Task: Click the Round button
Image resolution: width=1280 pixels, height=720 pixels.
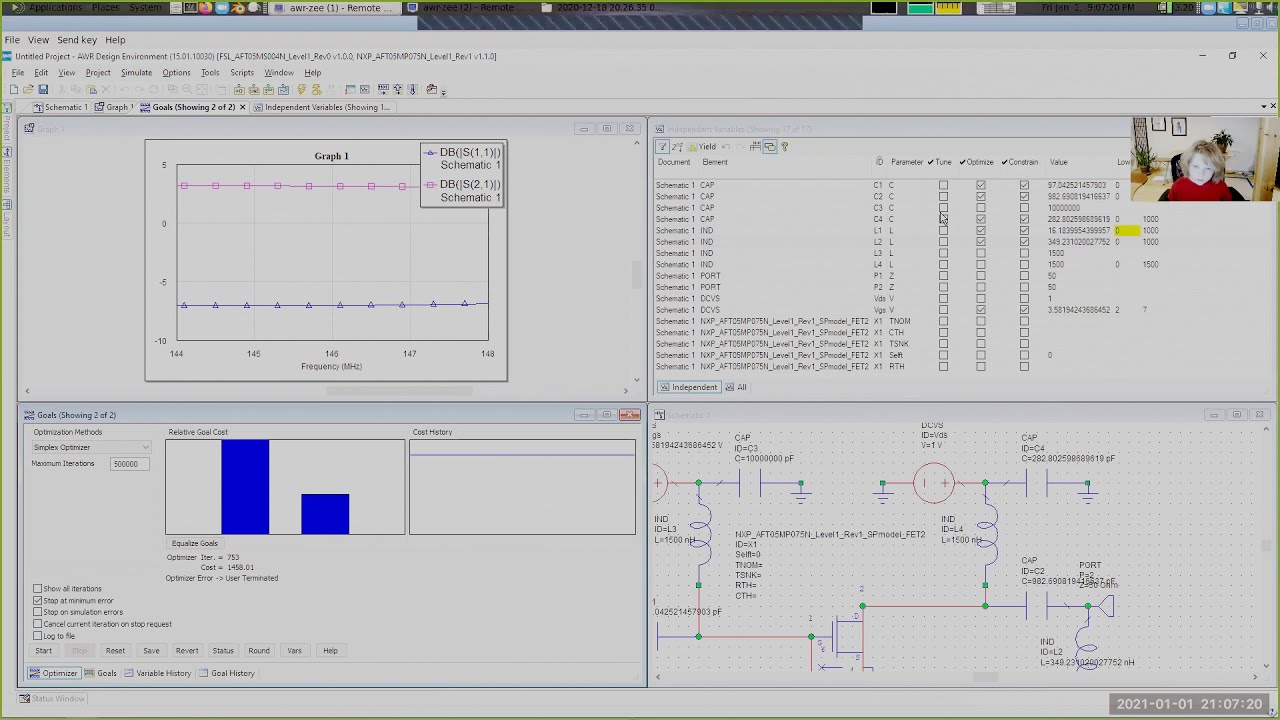Action: pos(259,651)
